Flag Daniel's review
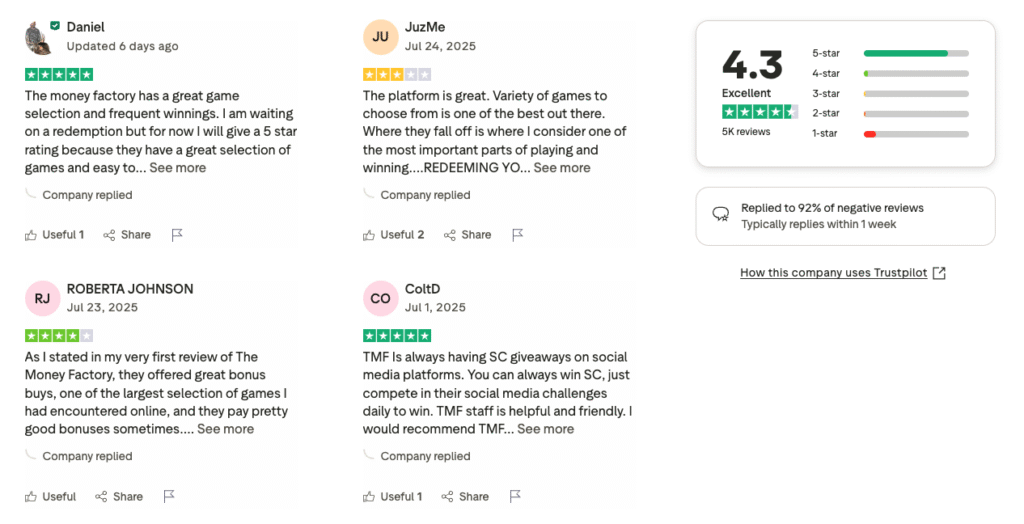Screen dimensions: 1024x524 (x=176, y=235)
